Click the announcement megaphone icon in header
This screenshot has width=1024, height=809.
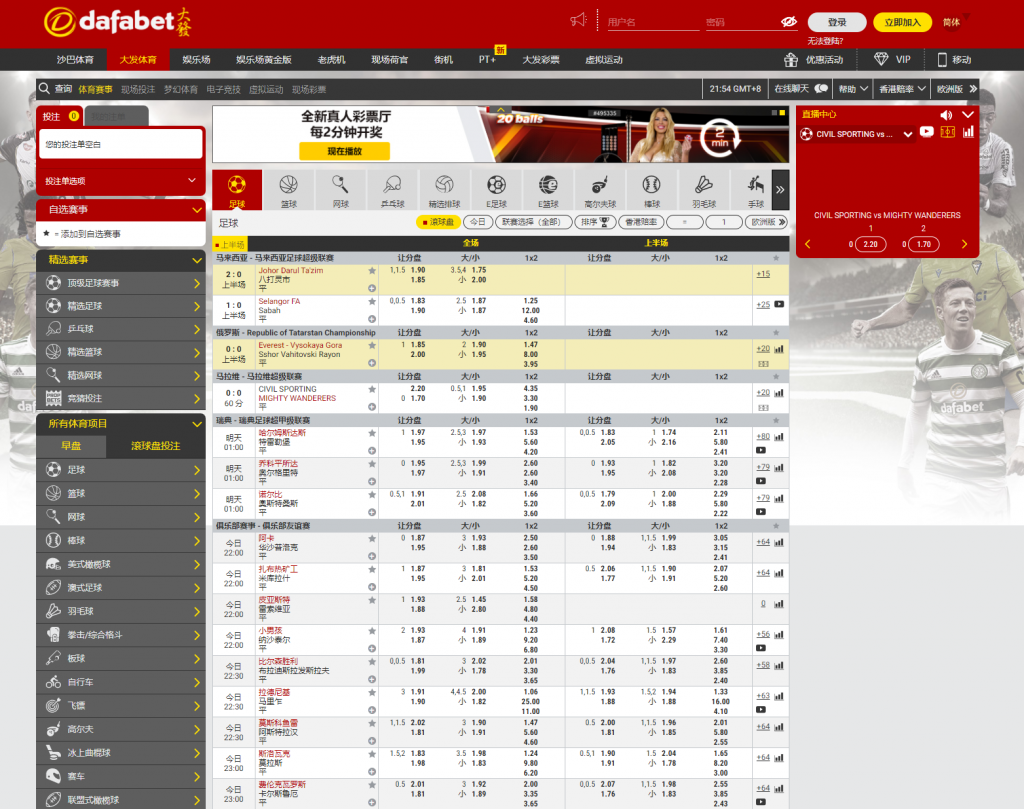click(x=578, y=20)
